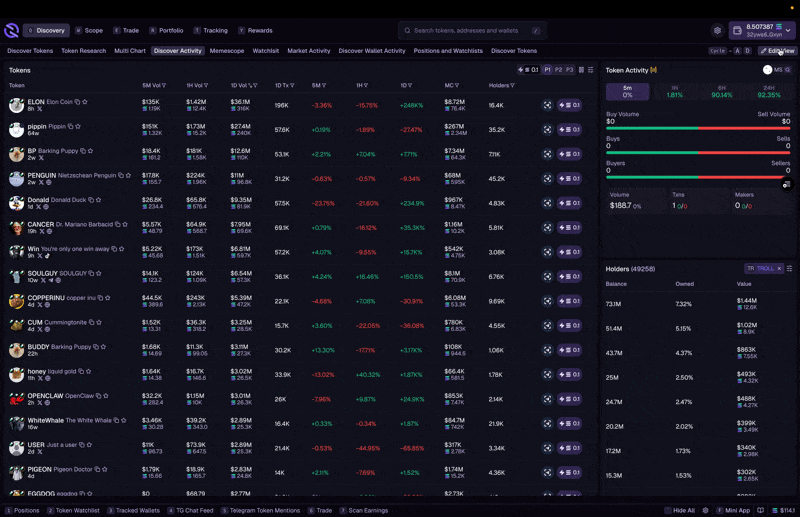Expand the wallet dropdown chevron

click(788, 31)
